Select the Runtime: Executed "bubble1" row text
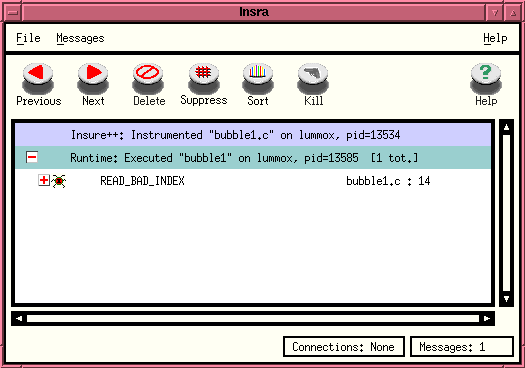Viewport: 525px width, 368px height. tap(244, 158)
